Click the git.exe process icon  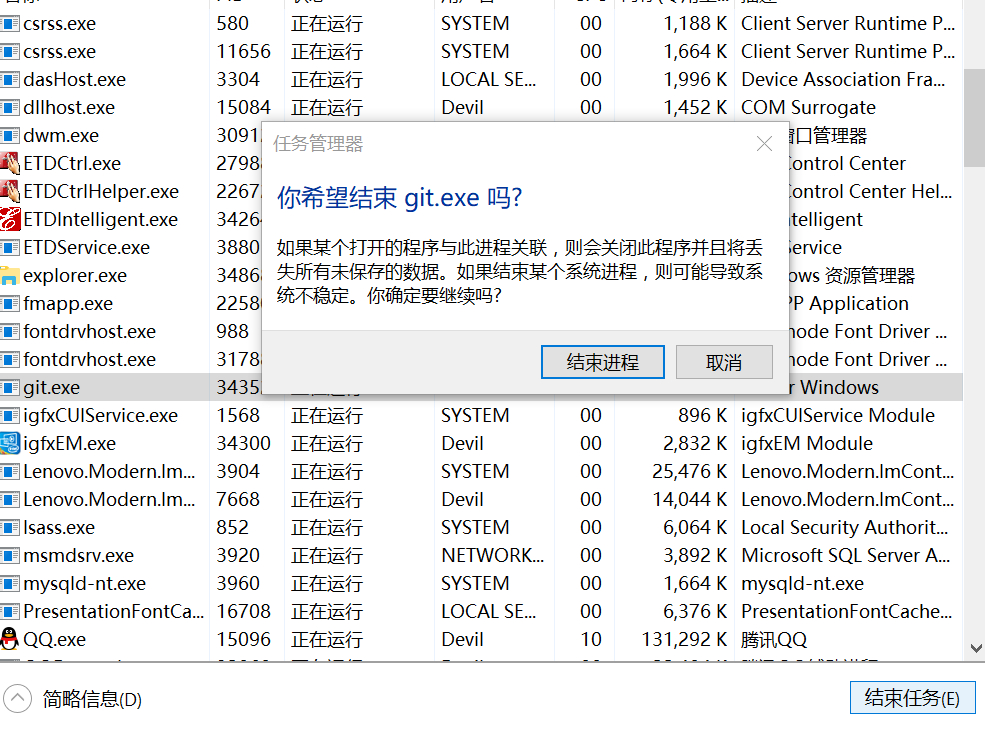point(10,388)
